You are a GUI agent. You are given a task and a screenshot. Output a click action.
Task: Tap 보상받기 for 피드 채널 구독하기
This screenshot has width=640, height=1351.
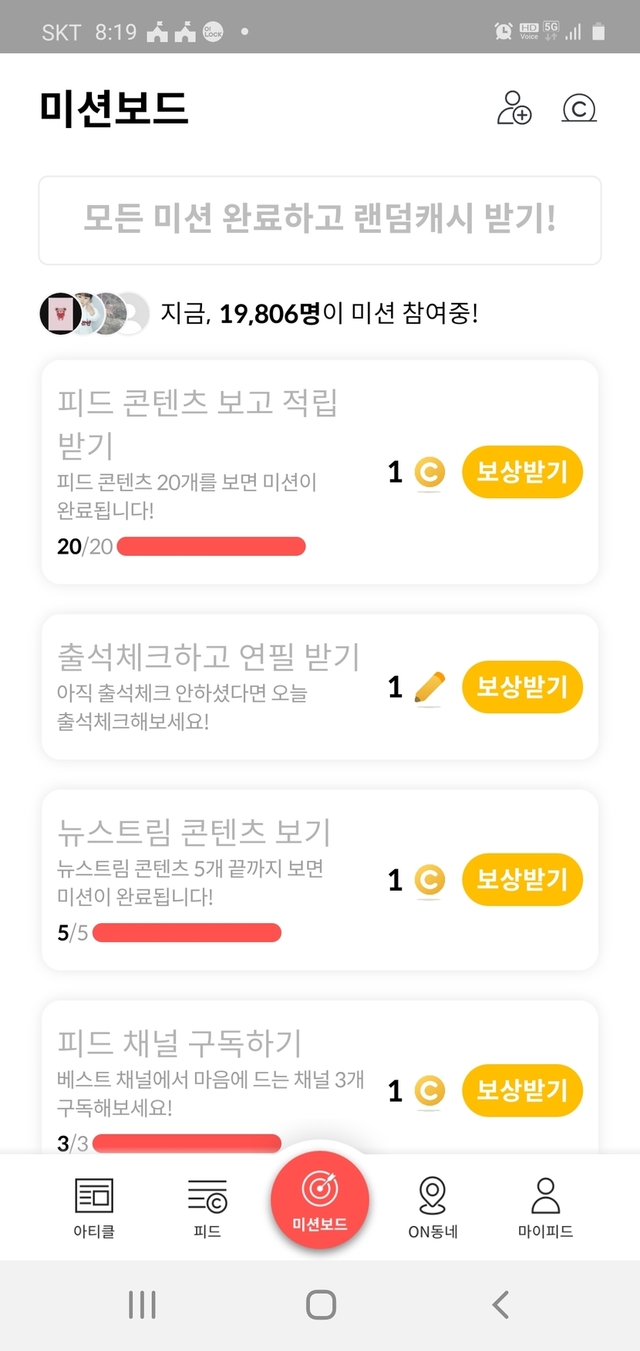(x=522, y=1089)
